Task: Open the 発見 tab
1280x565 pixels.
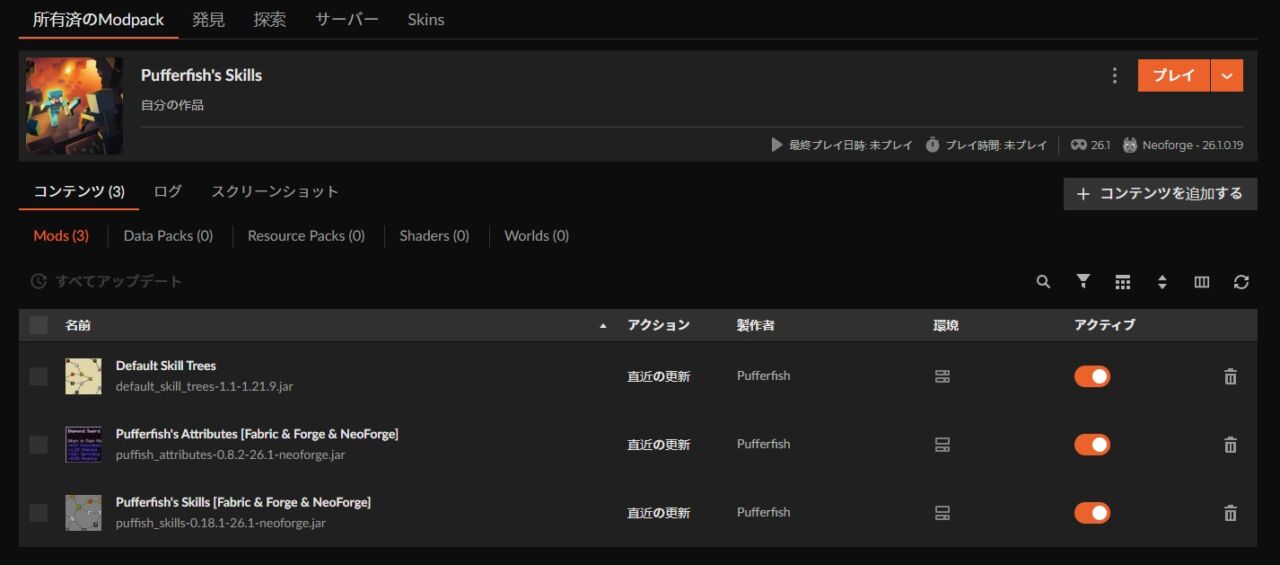Action: (x=208, y=19)
